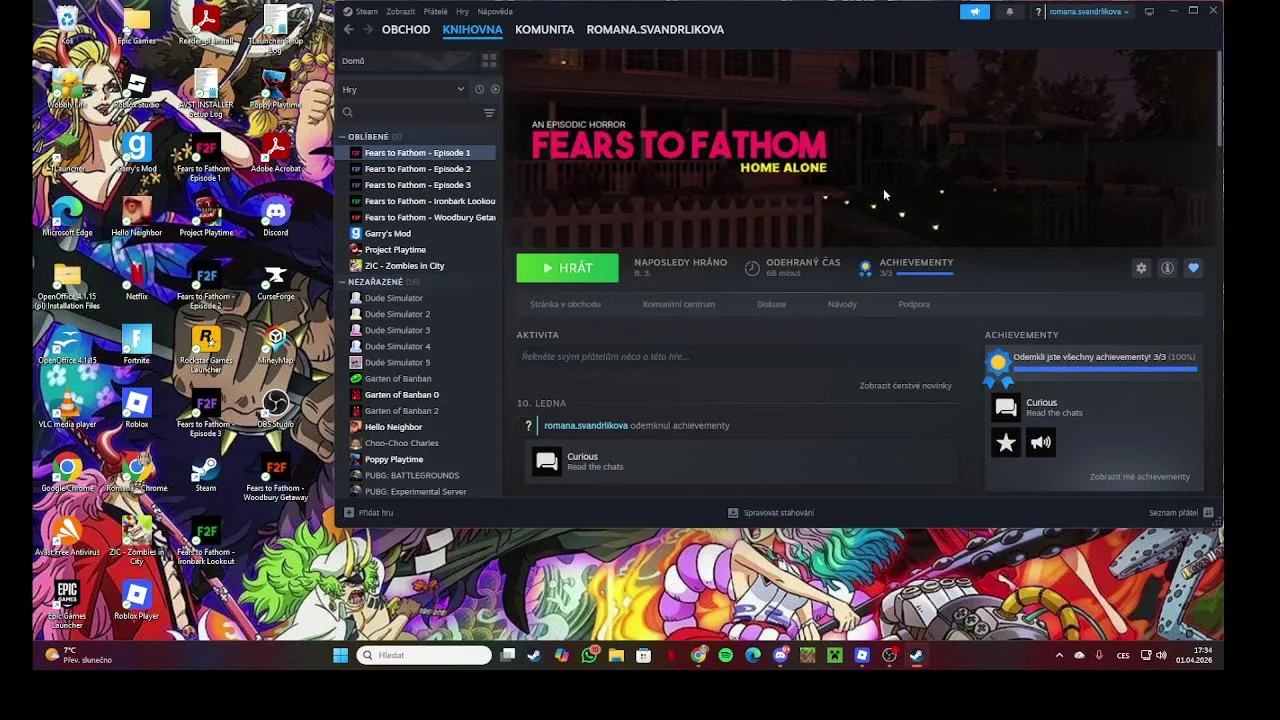Open the Podpora link
Image resolution: width=1280 pixels, height=720 pixels.
(914, 304)
